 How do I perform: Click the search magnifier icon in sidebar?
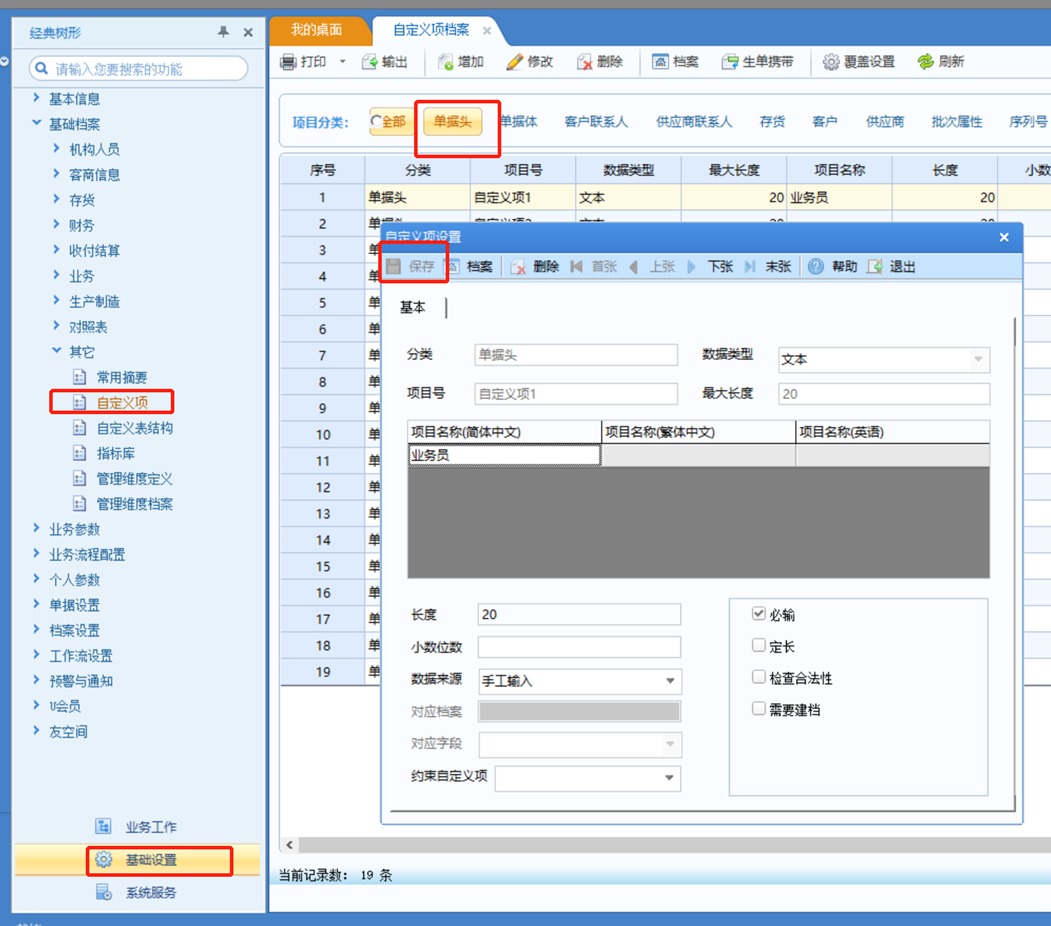click(42, 68)
